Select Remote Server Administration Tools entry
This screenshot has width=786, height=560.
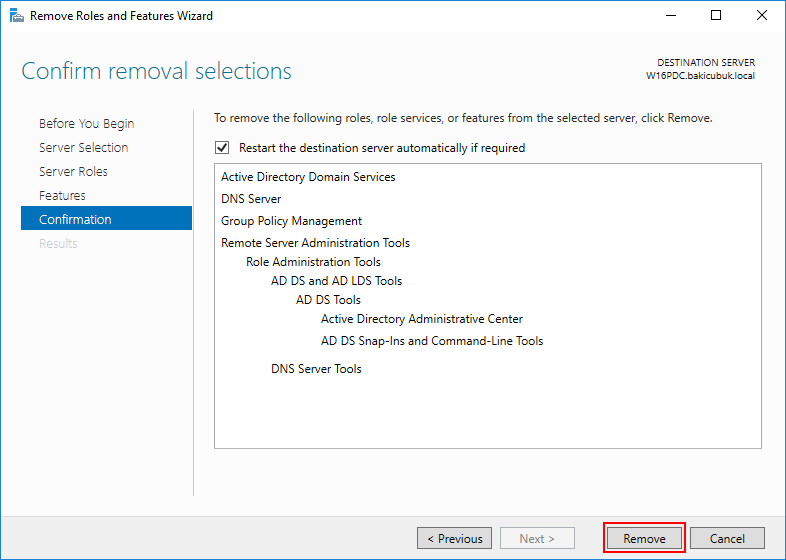pos(315,243)
